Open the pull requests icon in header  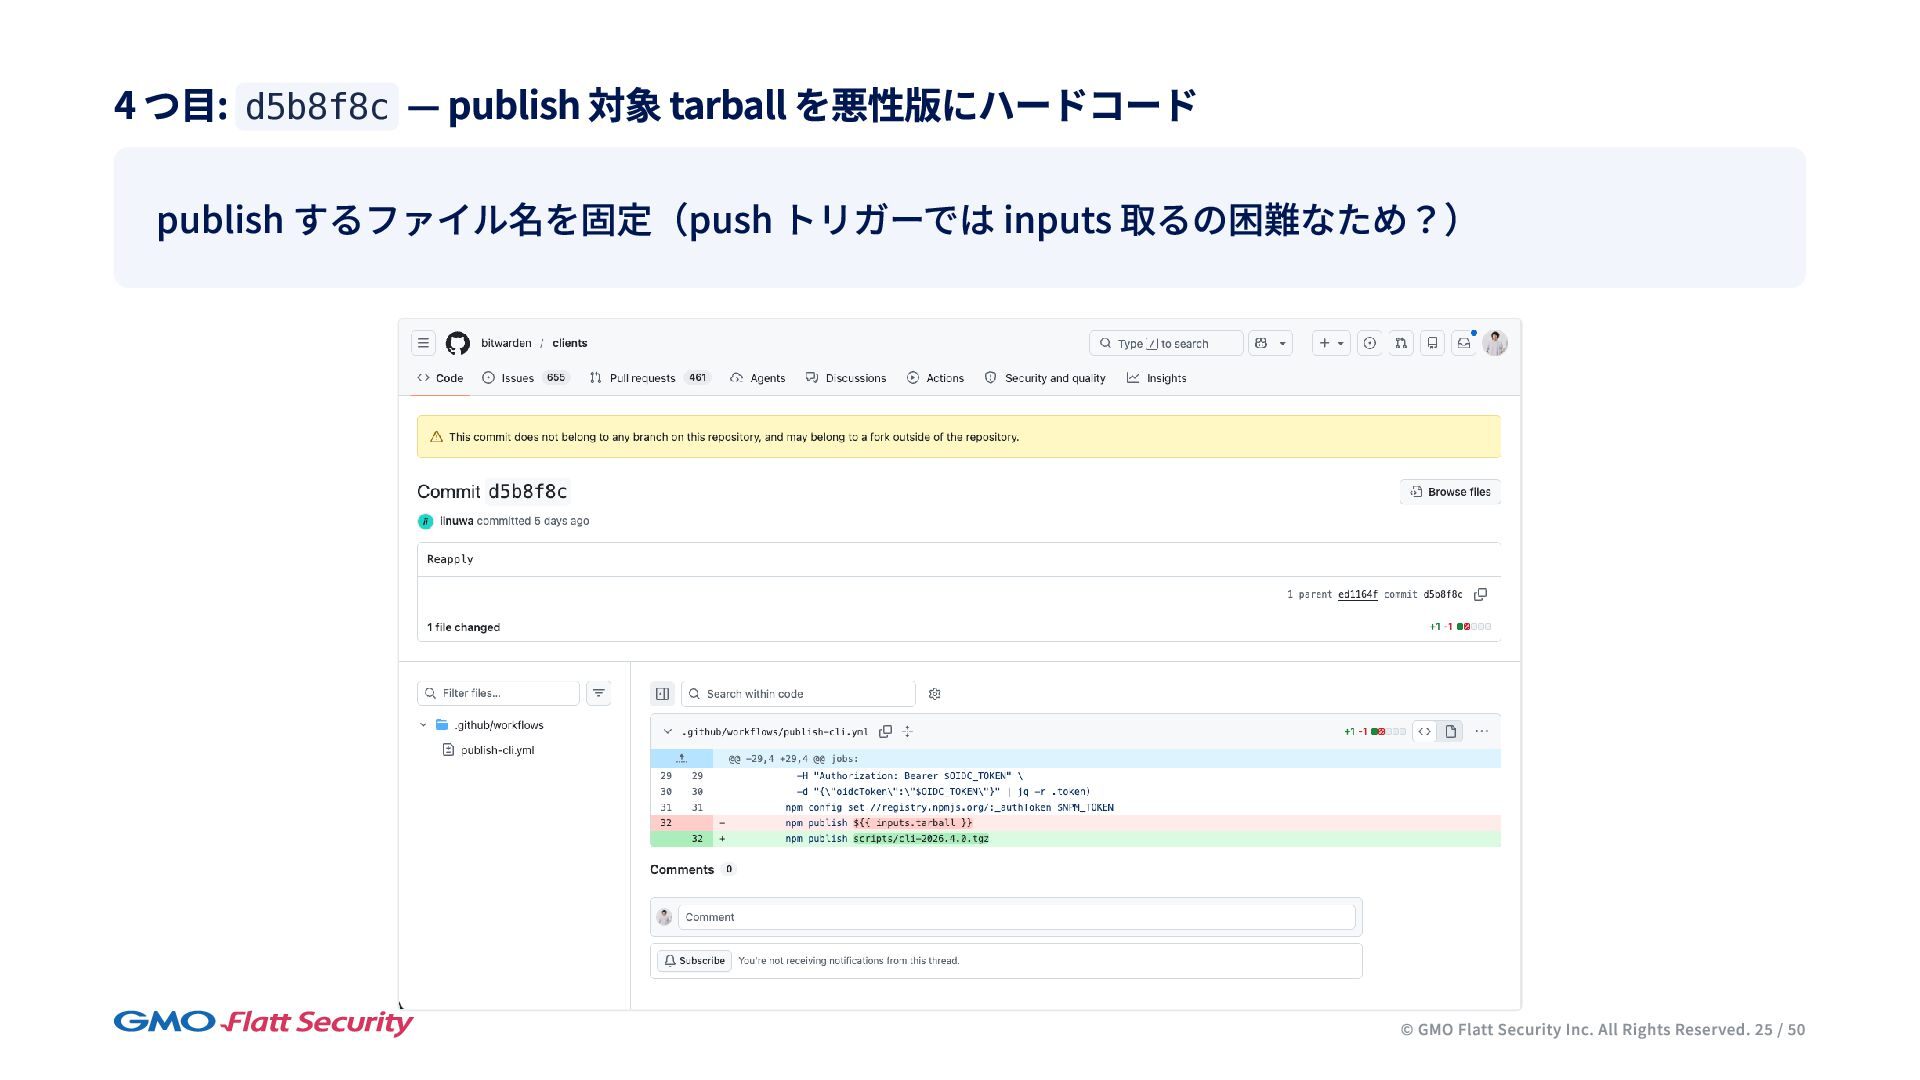point(1401,343)
